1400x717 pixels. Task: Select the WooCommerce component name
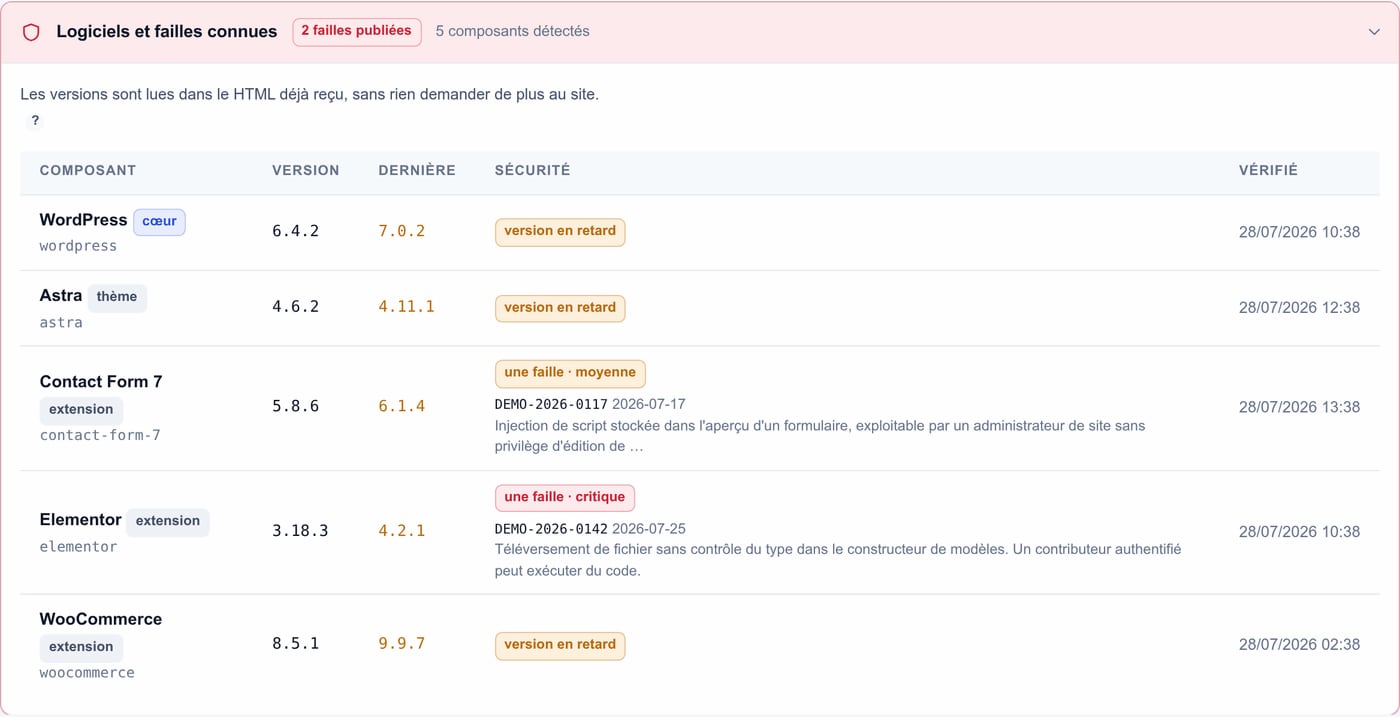pos(101,620)
